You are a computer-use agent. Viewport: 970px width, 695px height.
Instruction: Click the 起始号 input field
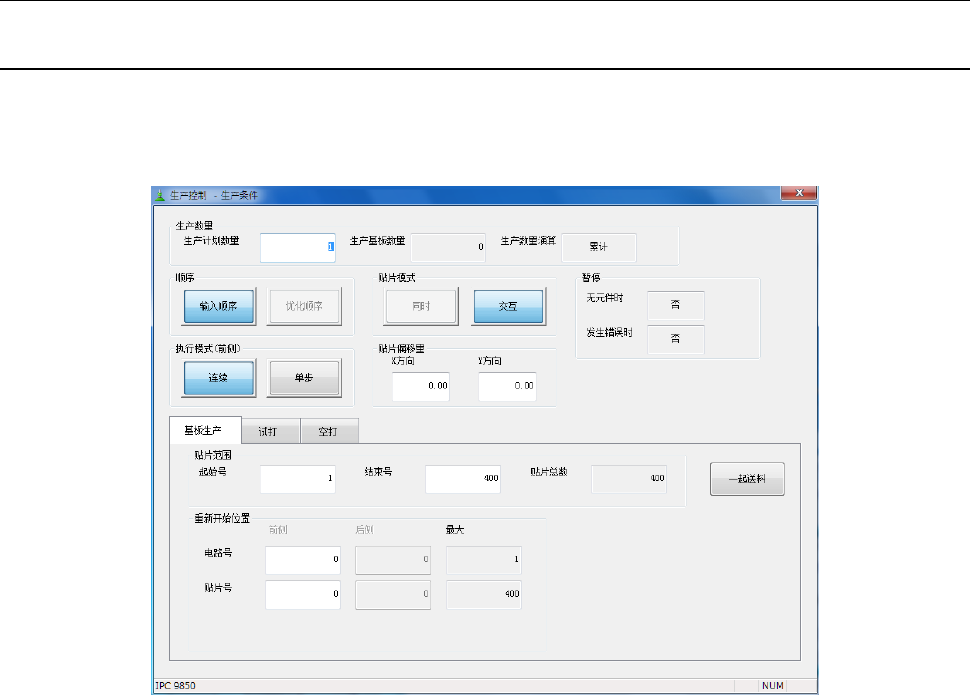pyautogui.click(x=298, y=479)
